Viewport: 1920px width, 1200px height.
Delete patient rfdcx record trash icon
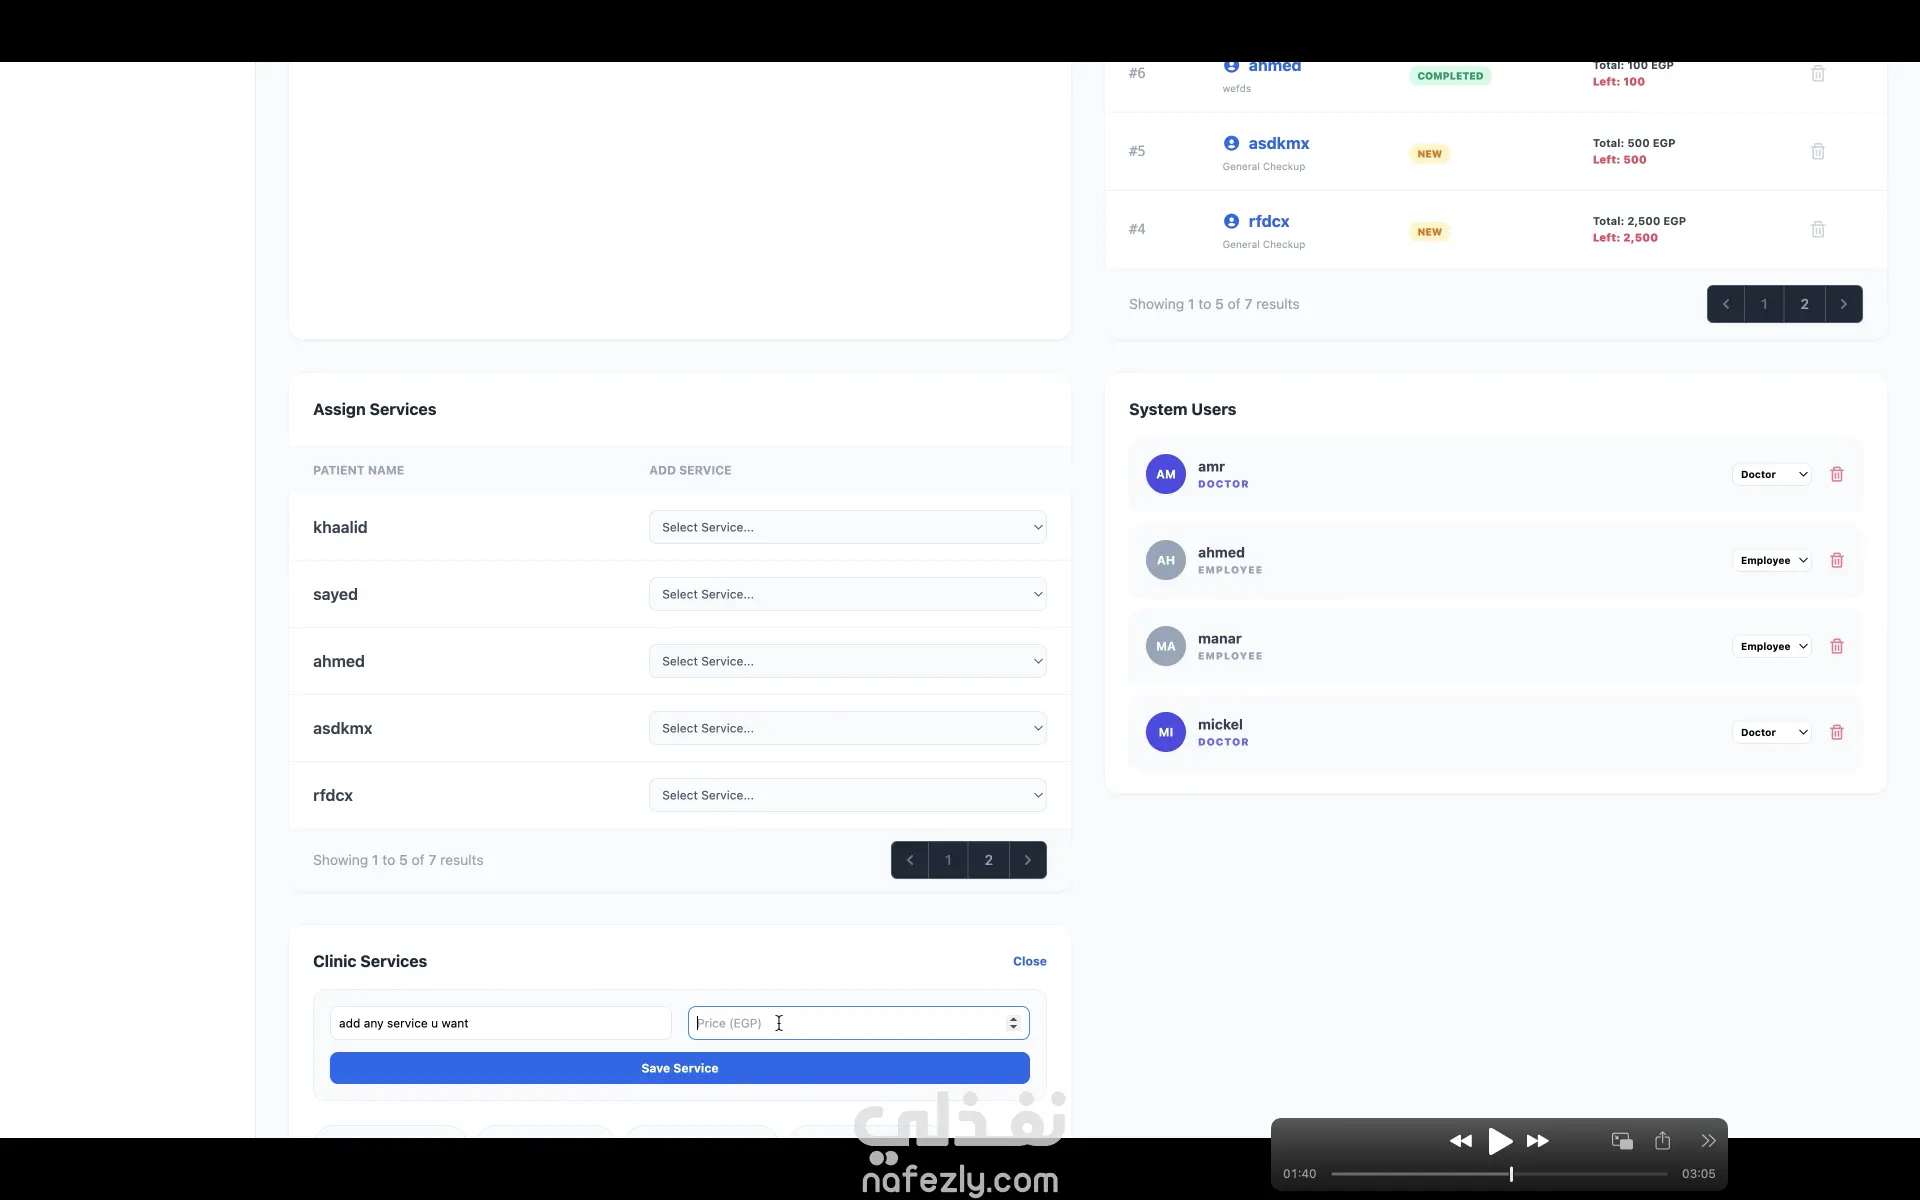[1818, 229]
